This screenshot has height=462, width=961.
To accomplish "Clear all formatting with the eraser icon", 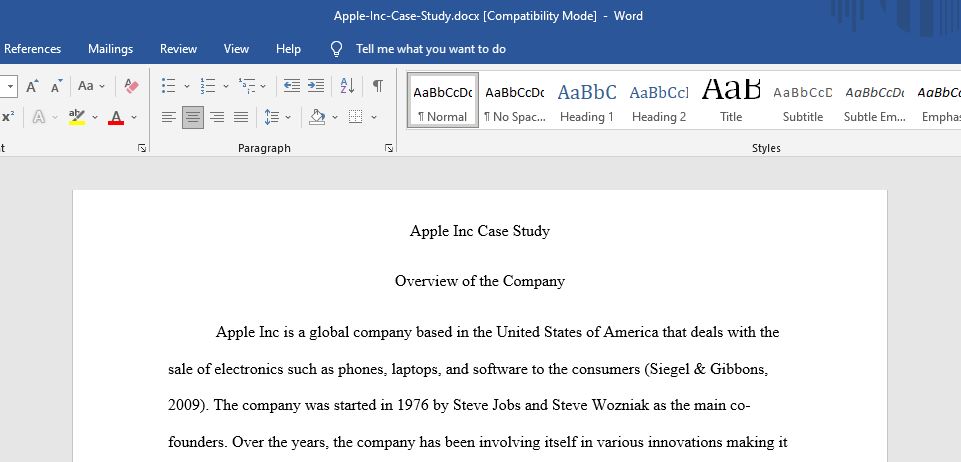I will click(131, 86).
